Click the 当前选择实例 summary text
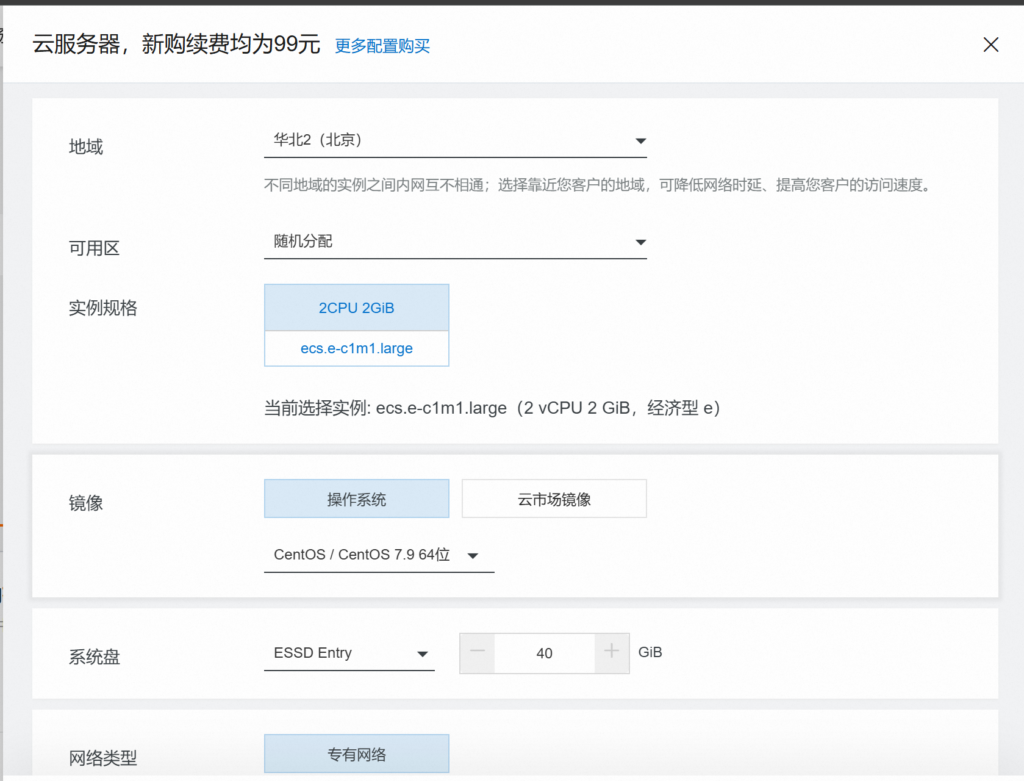 click(492, 408)
